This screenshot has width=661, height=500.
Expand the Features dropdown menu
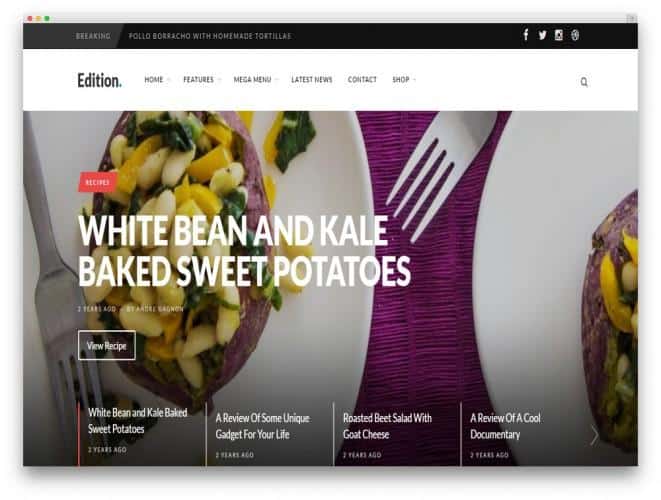202,80
